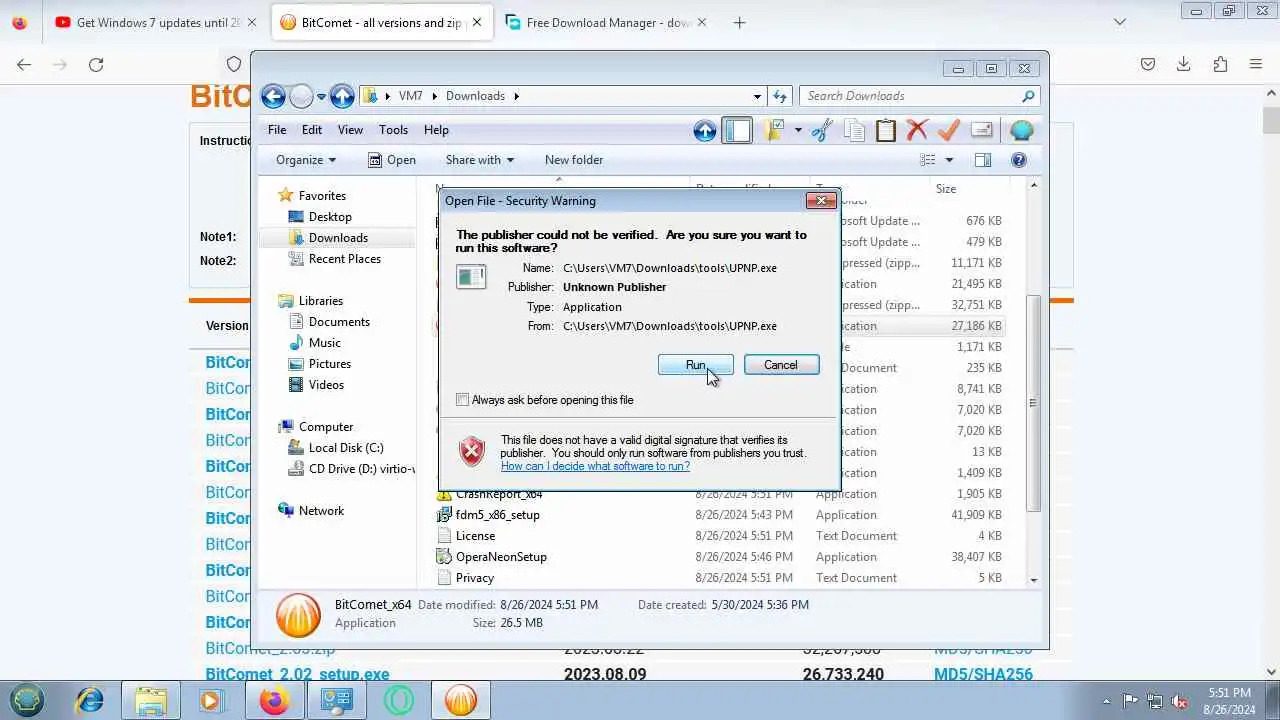Viewport: 1280px width, 720px height.
Task: Toggle the navigation pane layout icon
Action: (737, 131)
